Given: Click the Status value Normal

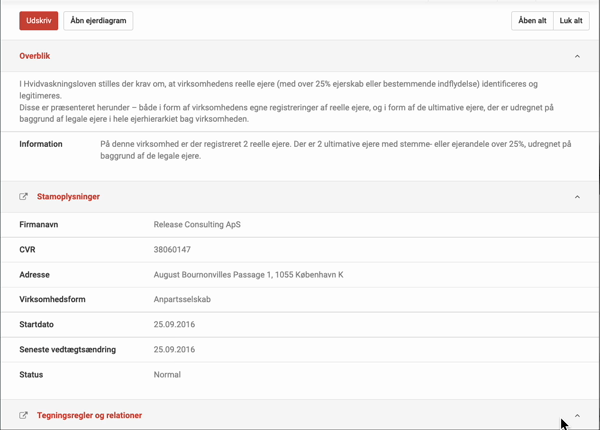Looking at the screenshot, I should [x=167, y=375].
